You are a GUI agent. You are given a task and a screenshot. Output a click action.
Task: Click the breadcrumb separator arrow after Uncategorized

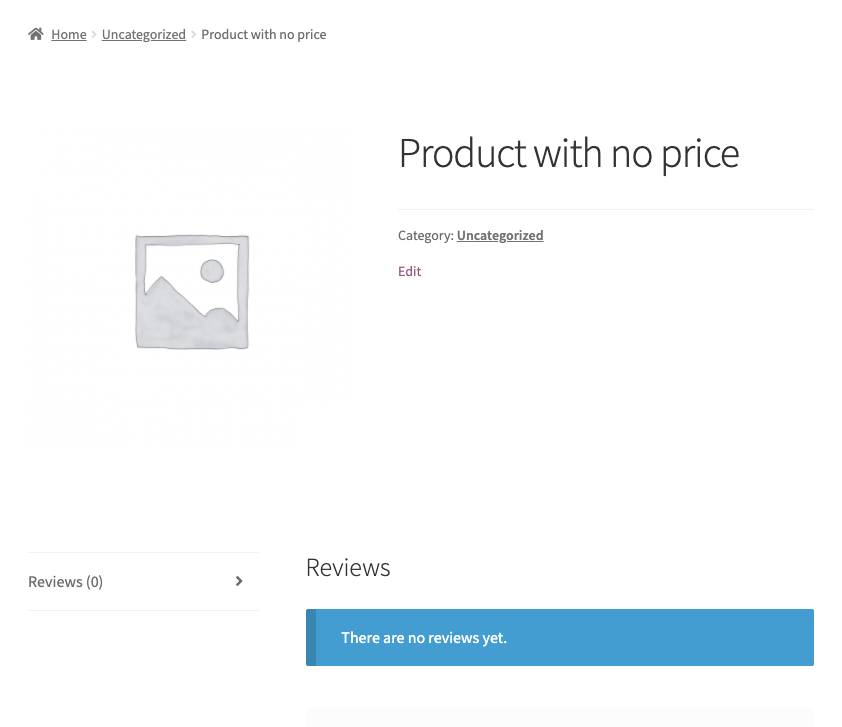pos(192,34)
